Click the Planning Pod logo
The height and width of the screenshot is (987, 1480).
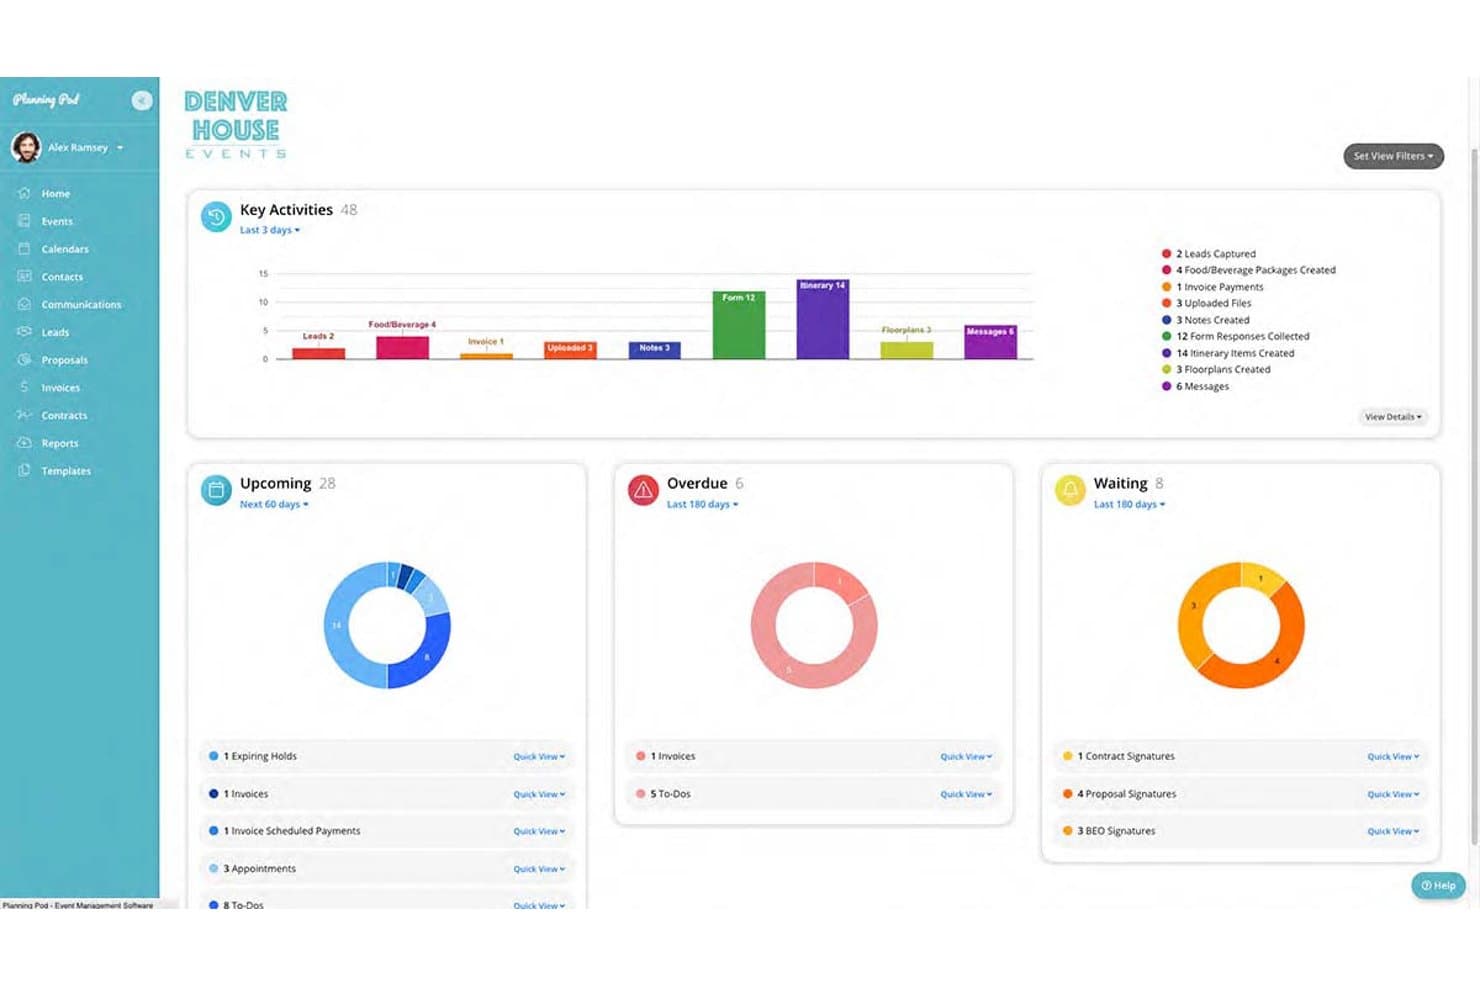pos(46,100)
